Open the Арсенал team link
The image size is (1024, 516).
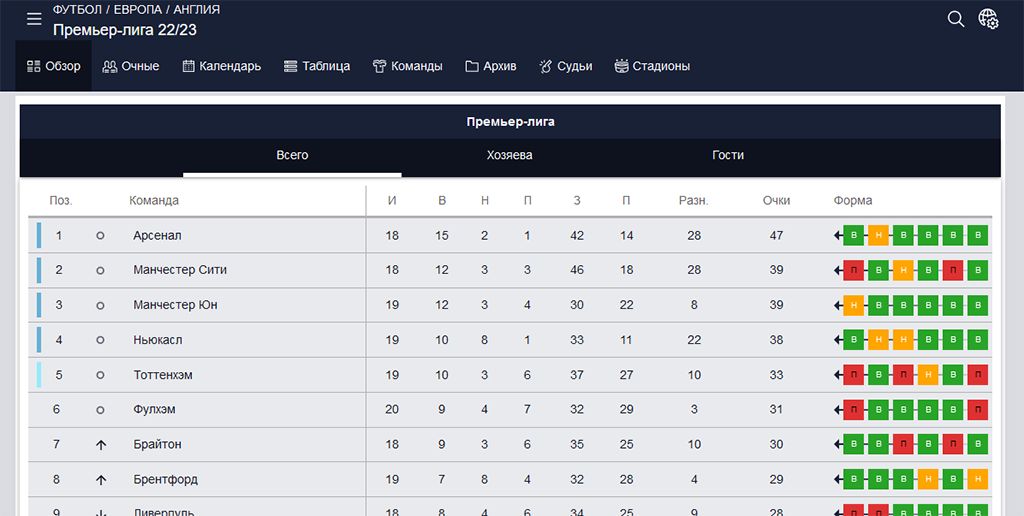click(157, 236)
